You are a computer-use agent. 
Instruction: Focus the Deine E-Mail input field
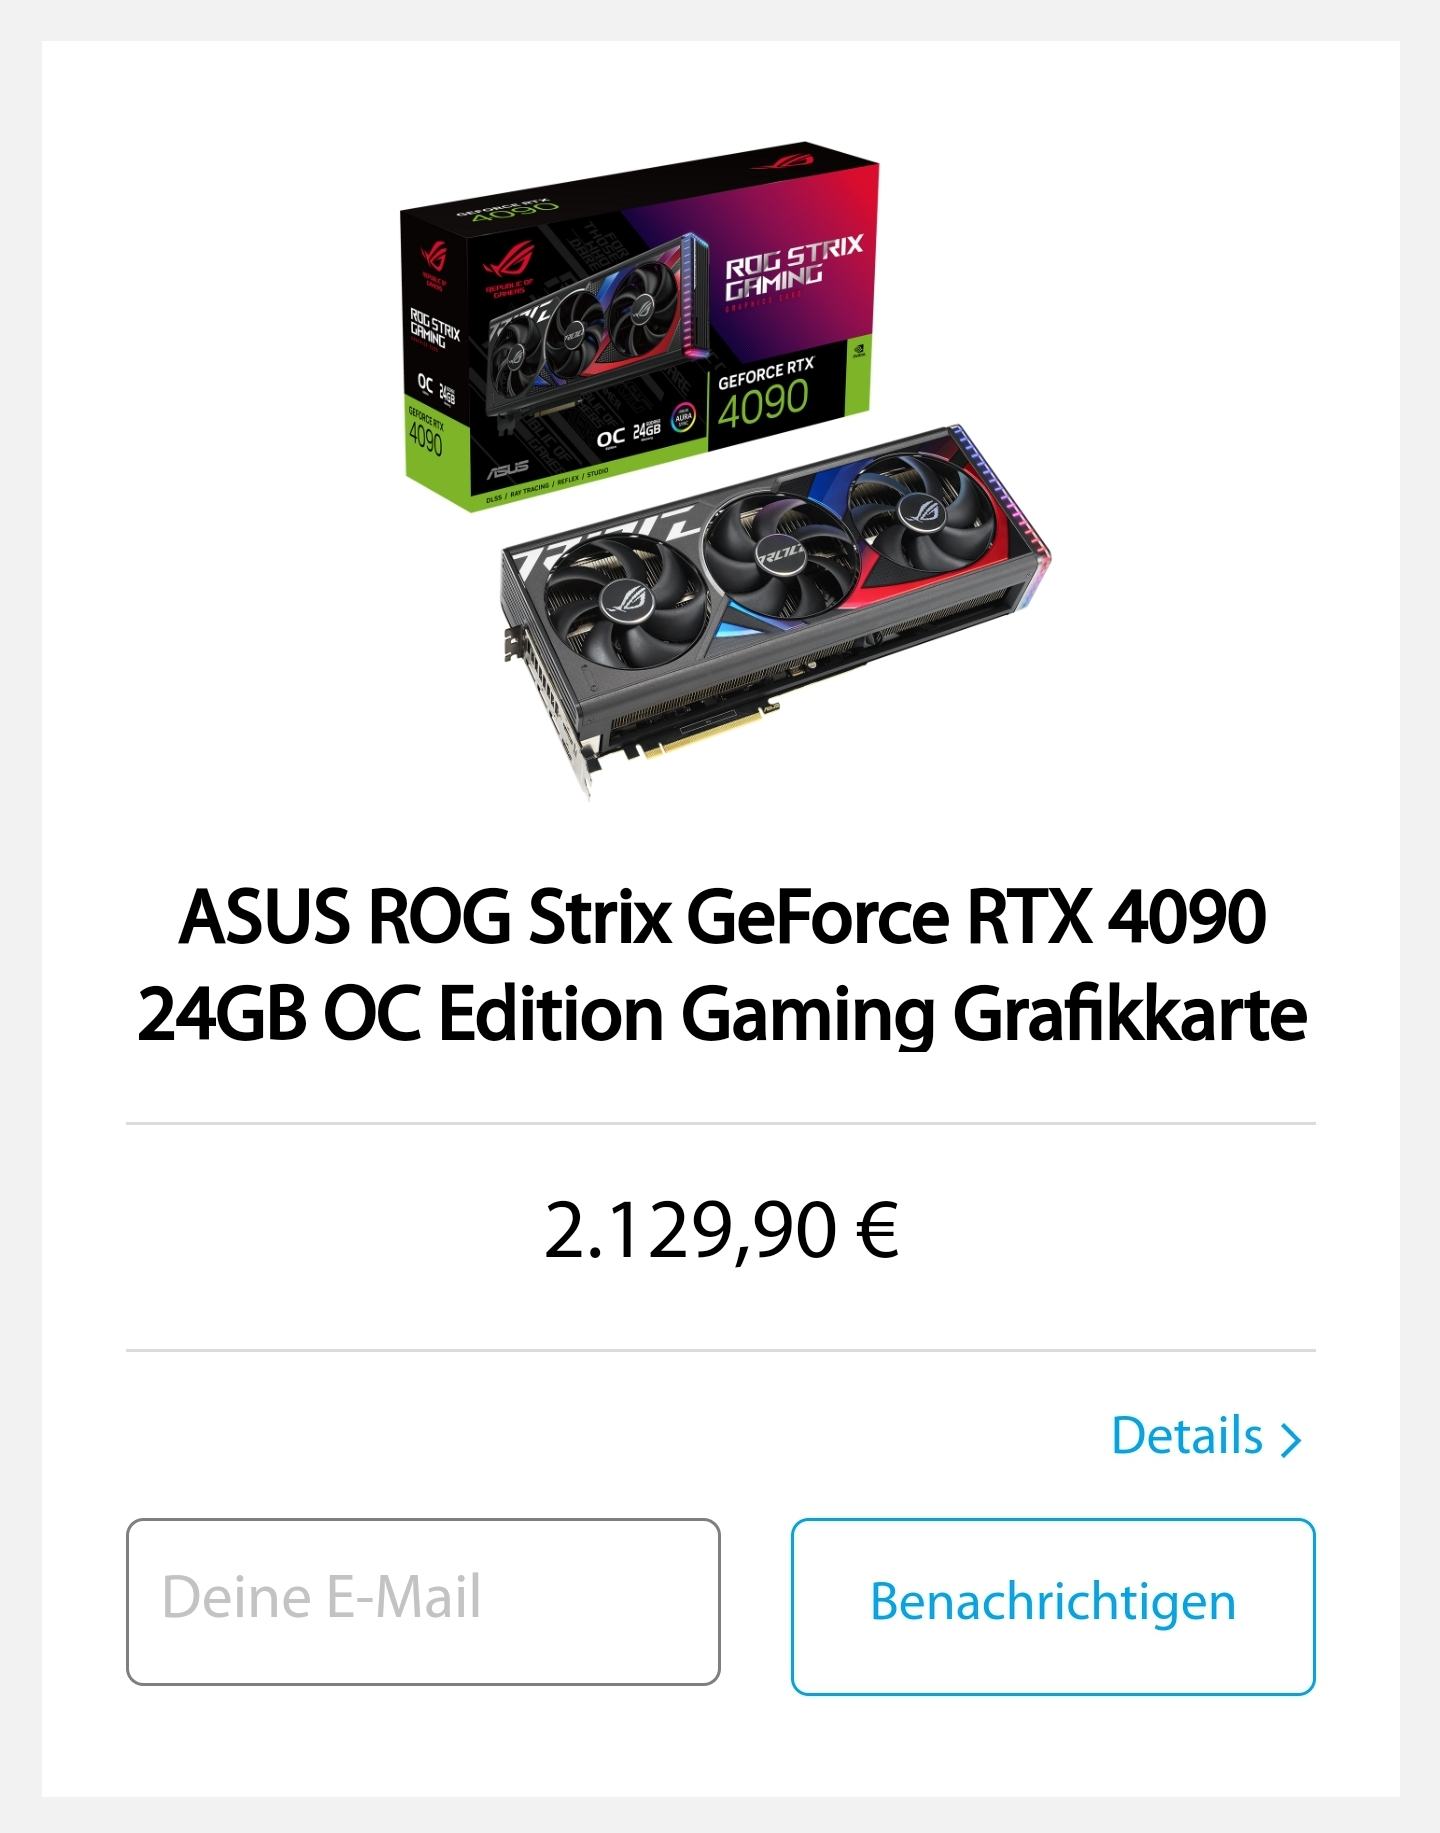(423, 1601)
